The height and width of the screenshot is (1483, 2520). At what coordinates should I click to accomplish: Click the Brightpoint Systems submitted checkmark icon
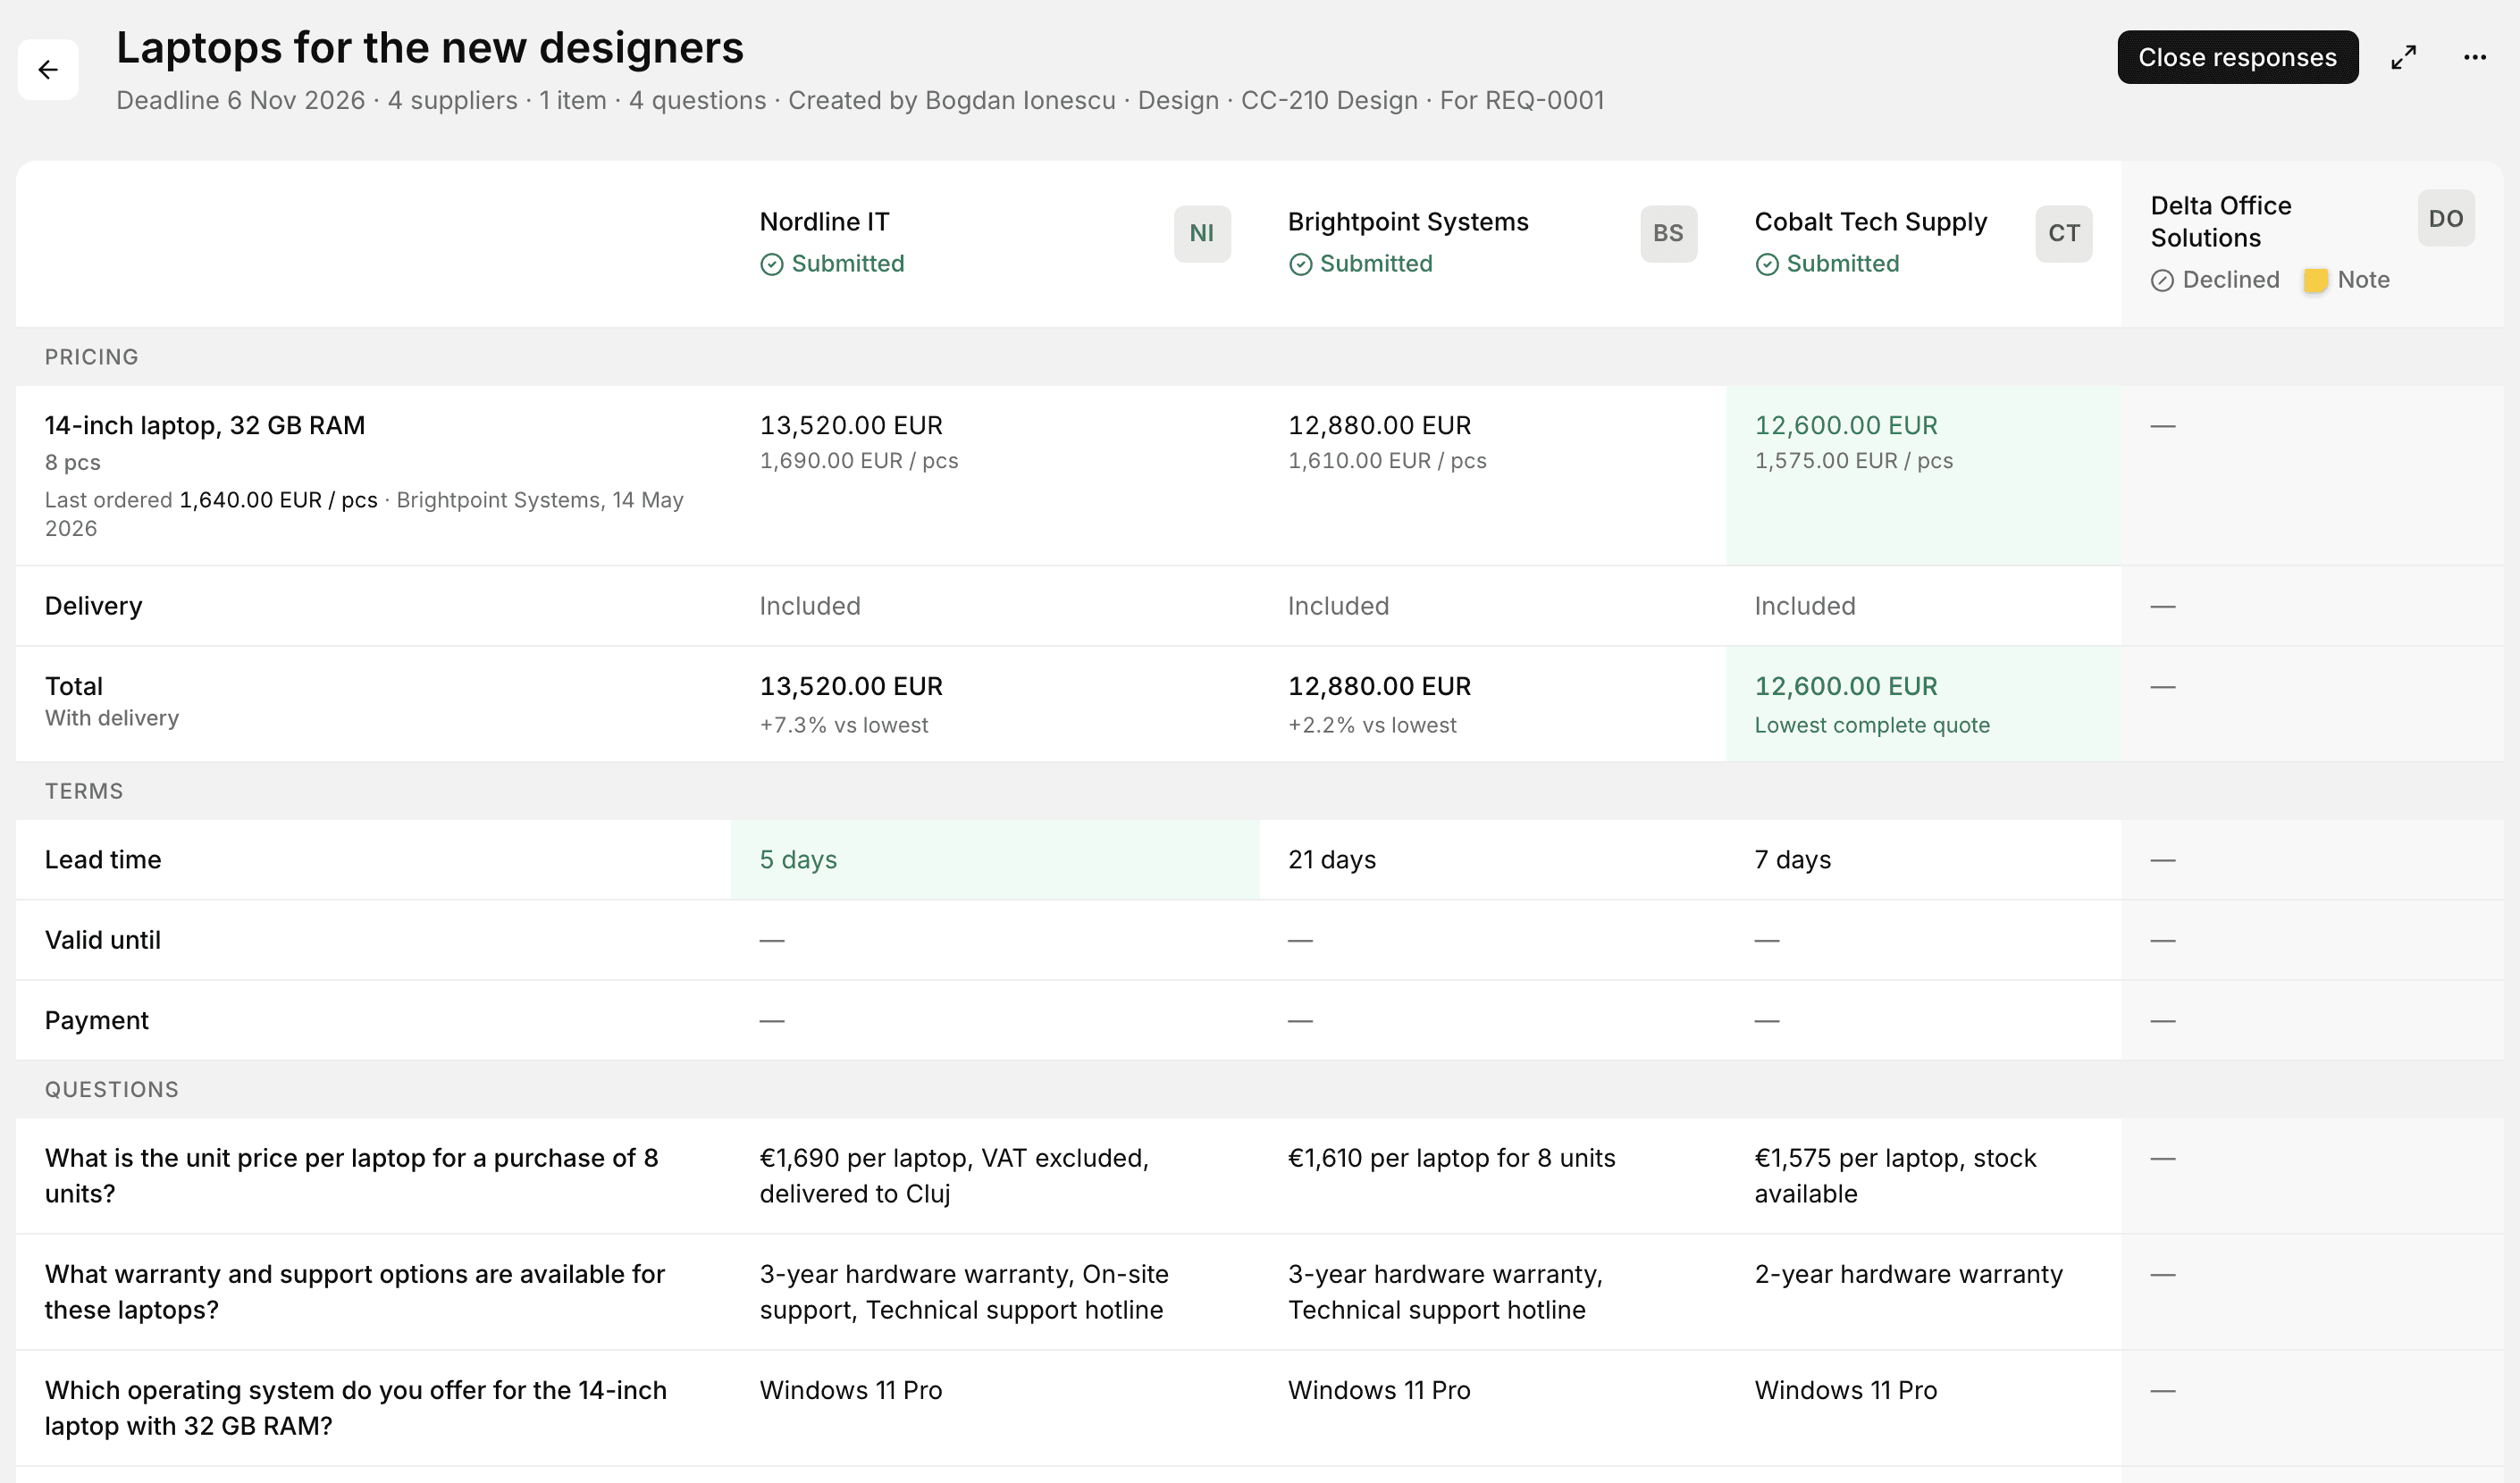pyautogui.click(x=1300, y=265)
